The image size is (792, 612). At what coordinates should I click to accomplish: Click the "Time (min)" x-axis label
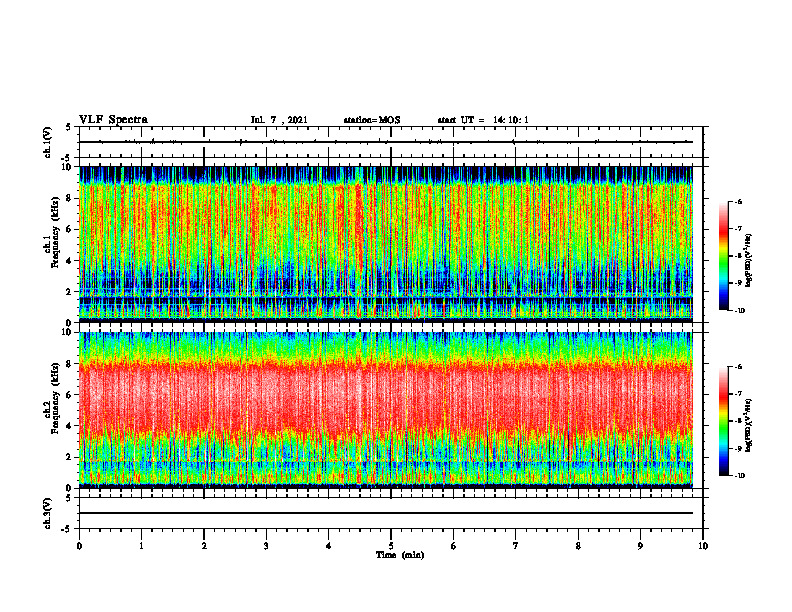click(x=400, y=555)
